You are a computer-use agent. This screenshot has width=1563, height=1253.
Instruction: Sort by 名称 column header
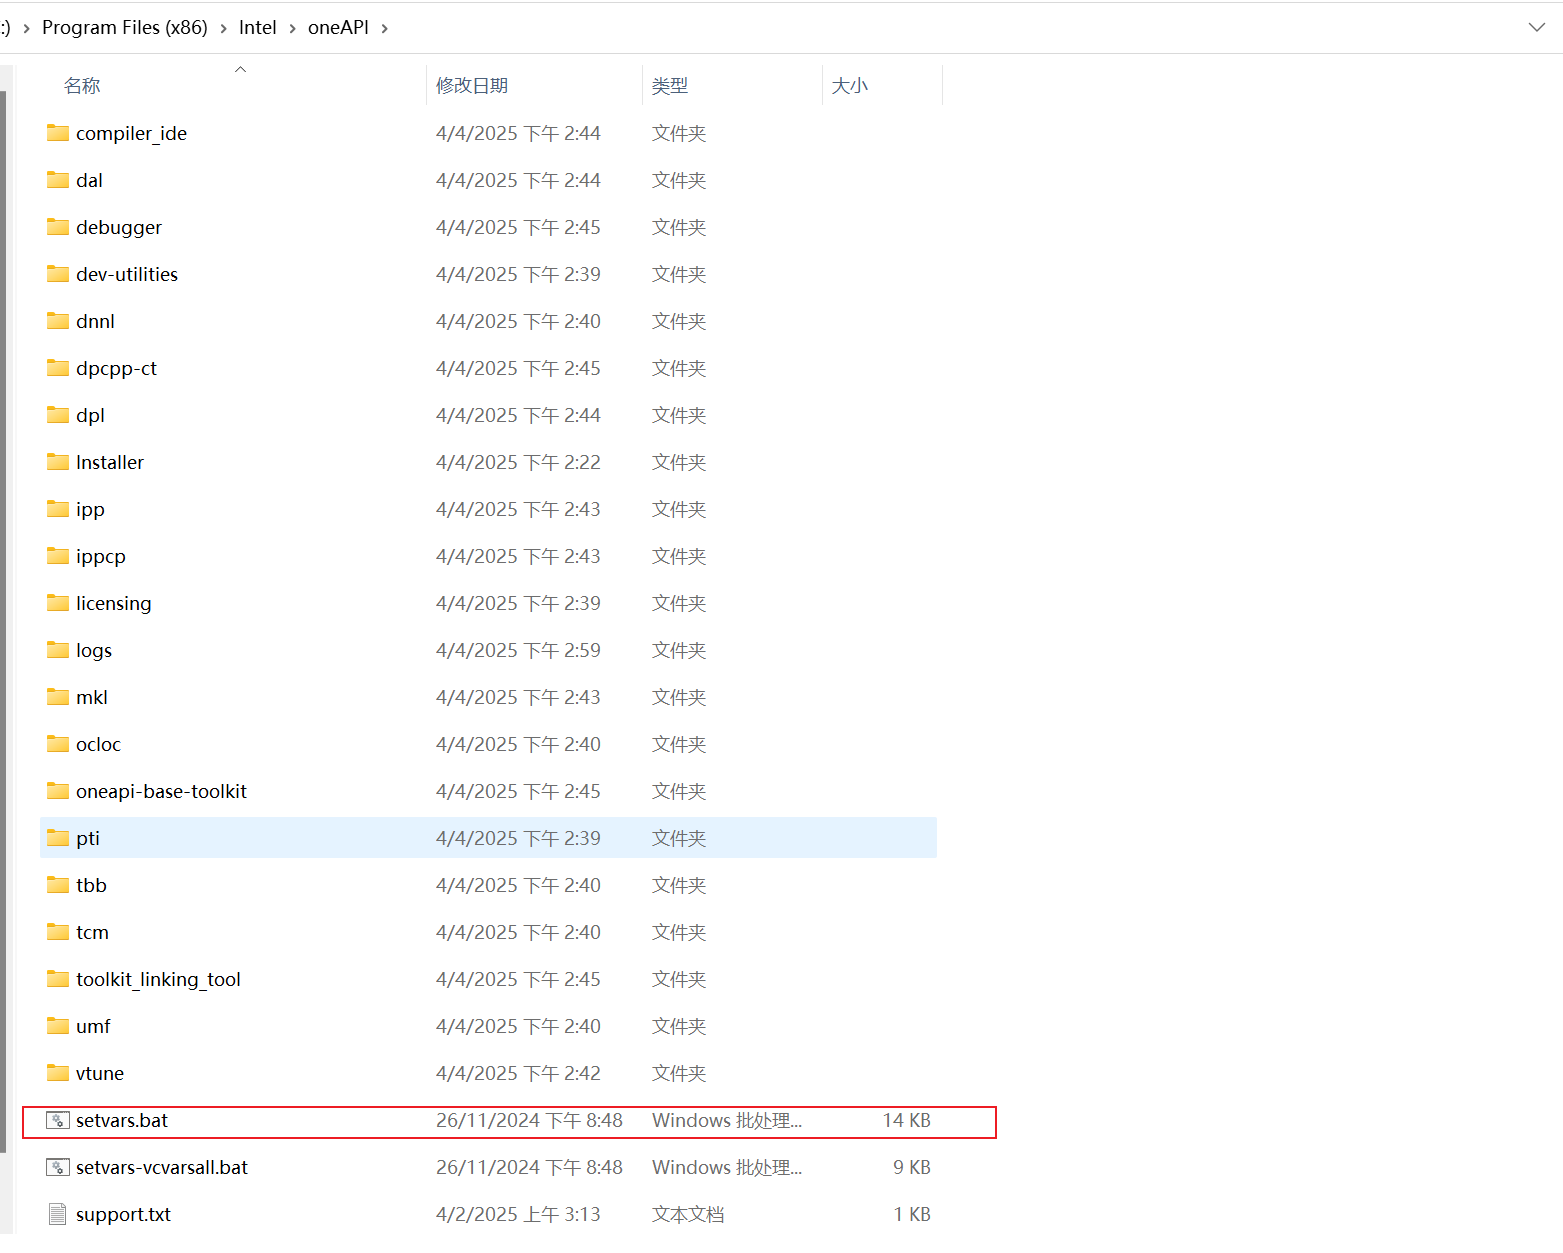82,86
